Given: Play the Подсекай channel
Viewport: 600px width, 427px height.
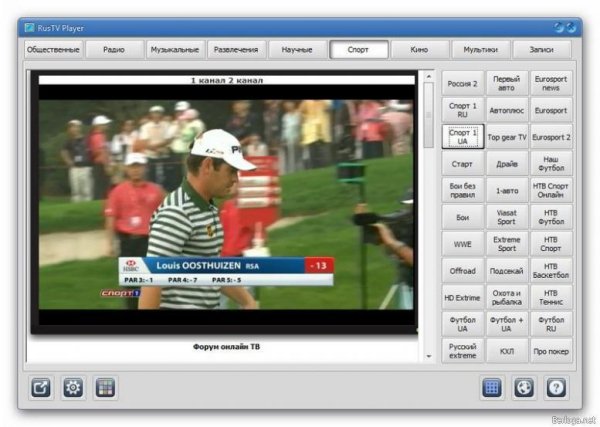Looking at the screenshot, I should (507, 271).
